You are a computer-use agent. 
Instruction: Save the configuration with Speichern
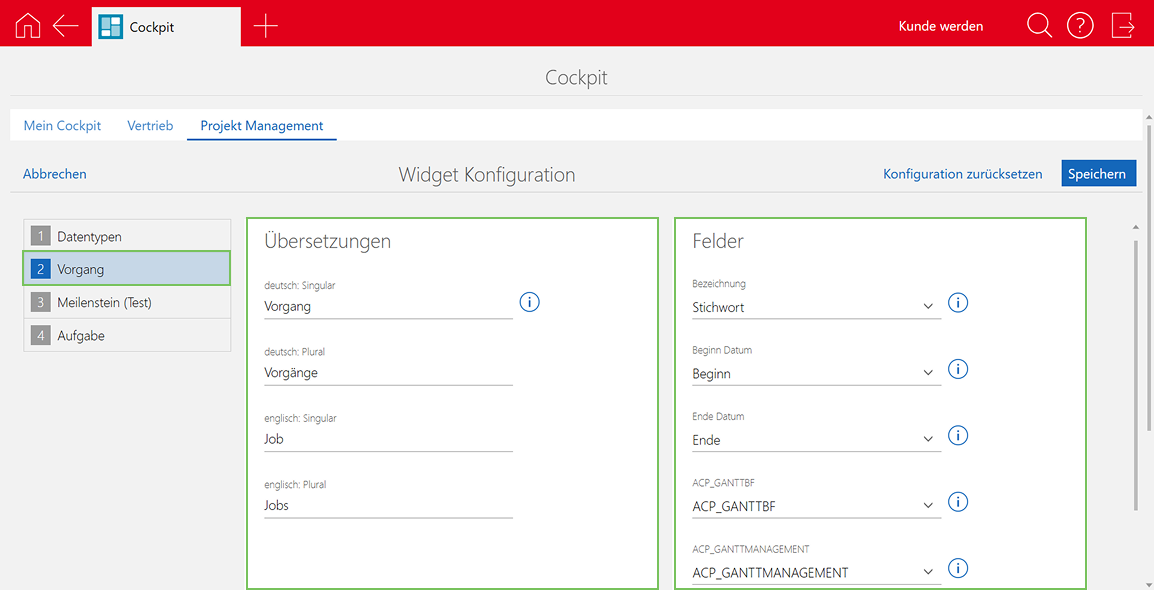coord(1098,173)
